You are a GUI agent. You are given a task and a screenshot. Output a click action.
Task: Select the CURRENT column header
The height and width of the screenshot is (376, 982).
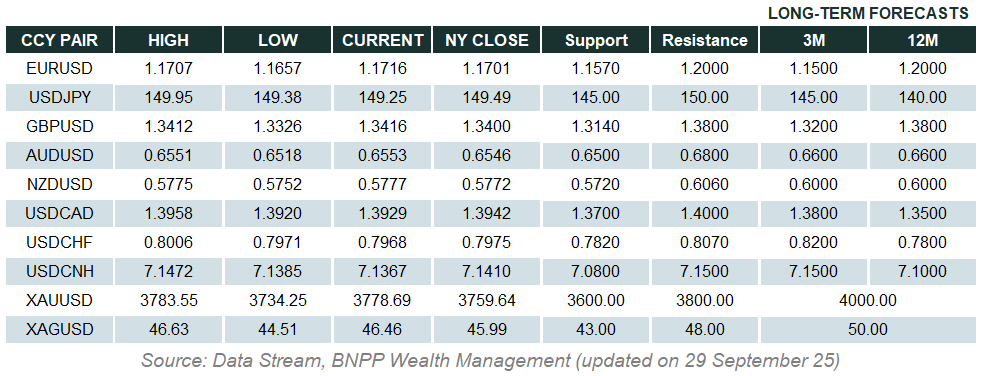click(x=382, y=40)
